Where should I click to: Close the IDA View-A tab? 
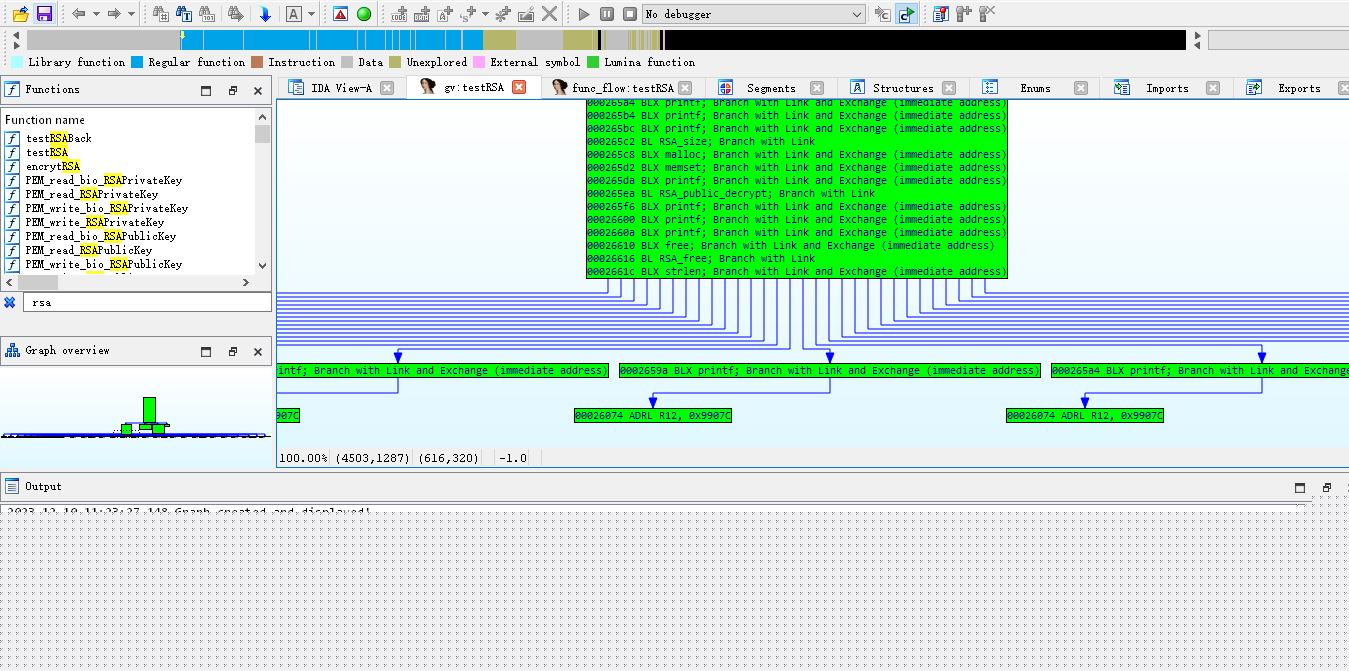387,88
